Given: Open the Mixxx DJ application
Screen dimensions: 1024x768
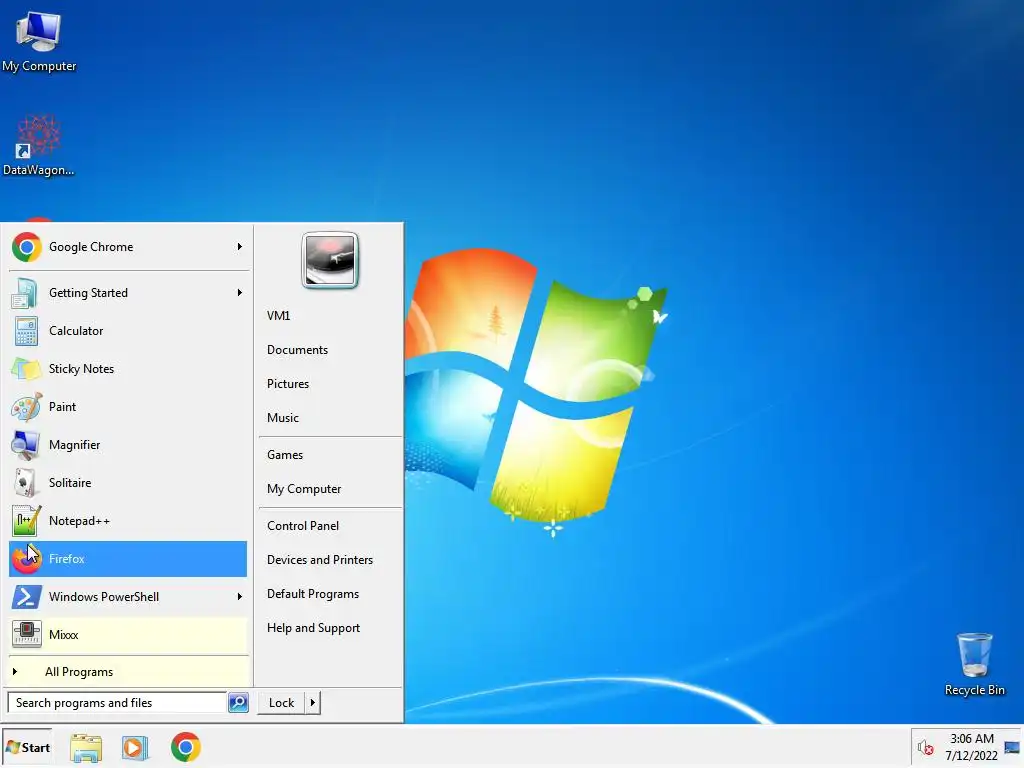Looking at the screenshot, I should (x=127, y=634).
